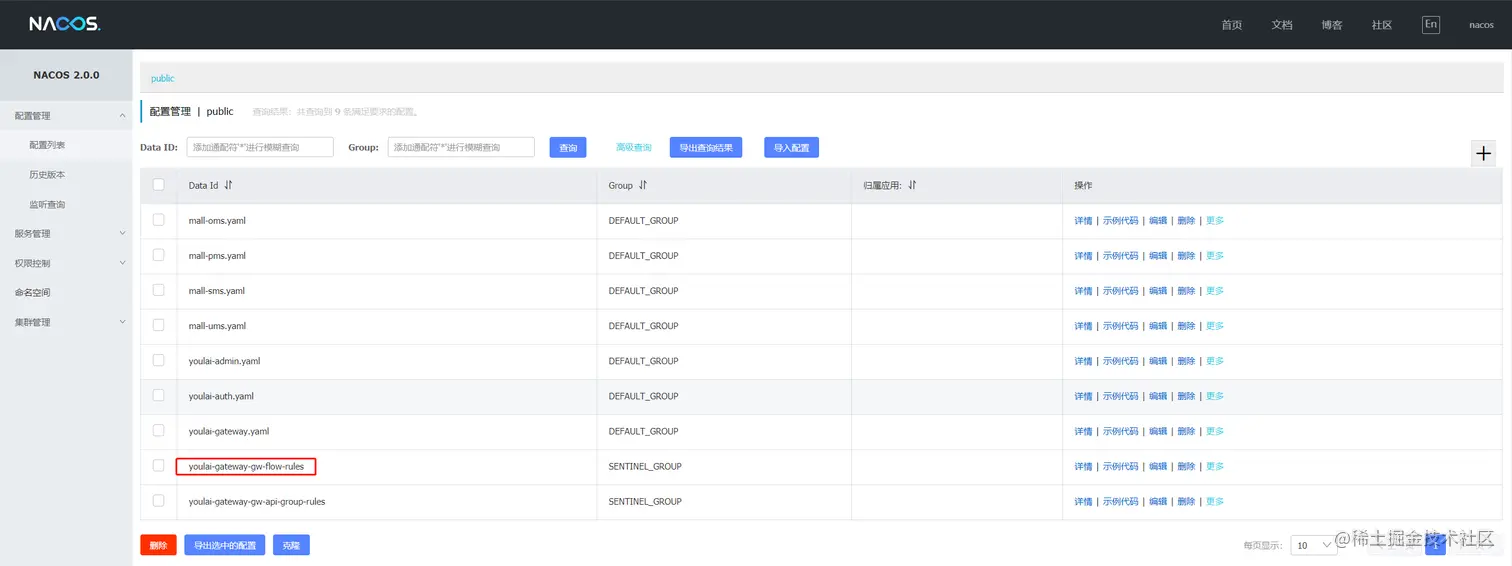Open 命名空间 in the sidebar
This screenshot has width=1512, height=566.
pos(32,293)
